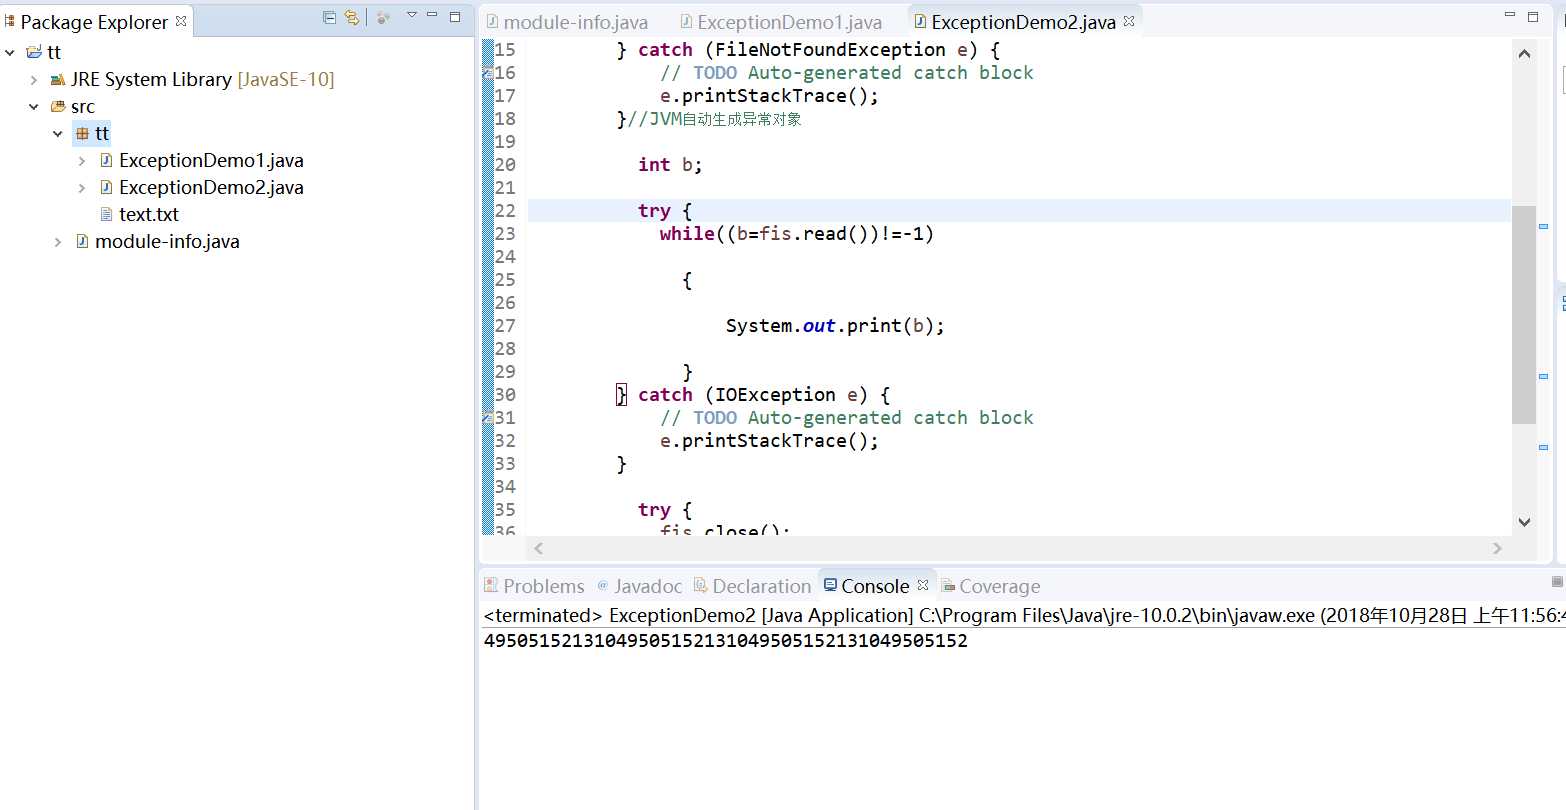Viewport: 1566px width, 810px height.
Task: Select JRE System Library [JavaSE-10] row
Action: click(202, 79)
